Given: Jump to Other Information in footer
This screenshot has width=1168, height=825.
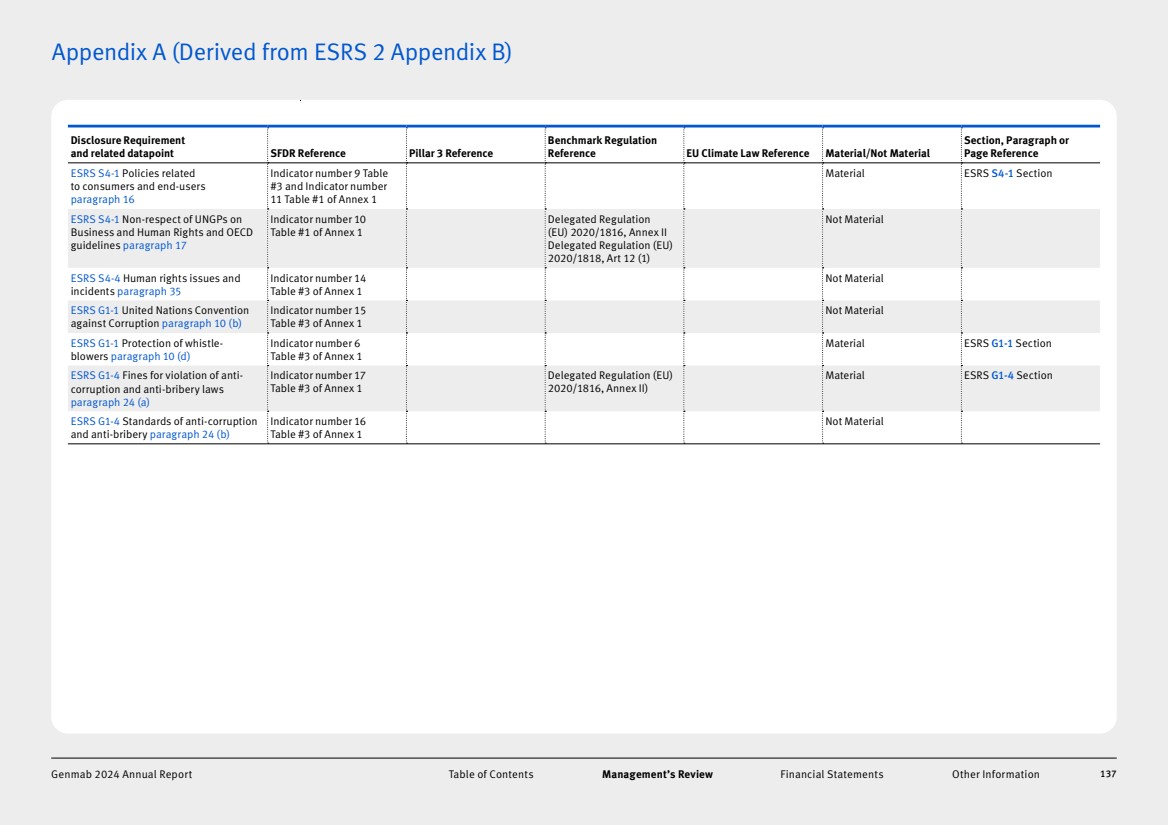Looking at the screenshot, I should point(995,775).
